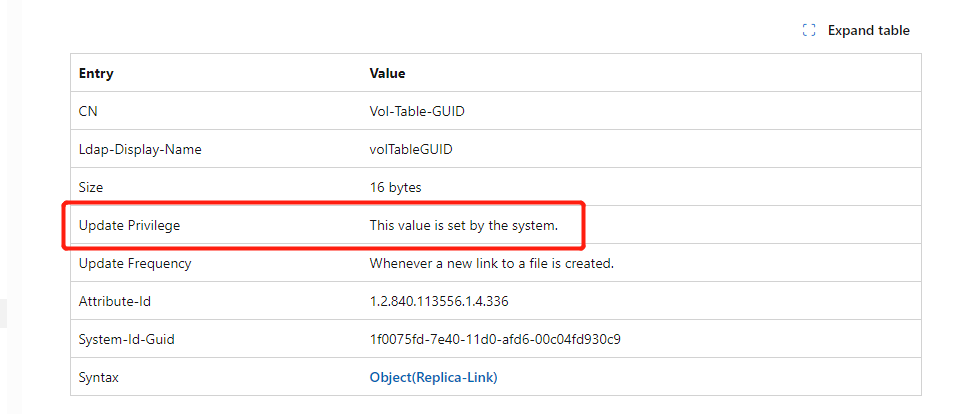Click the 16 bytes value
Viewport: 967px width, 414px height.
click(395, 187)
